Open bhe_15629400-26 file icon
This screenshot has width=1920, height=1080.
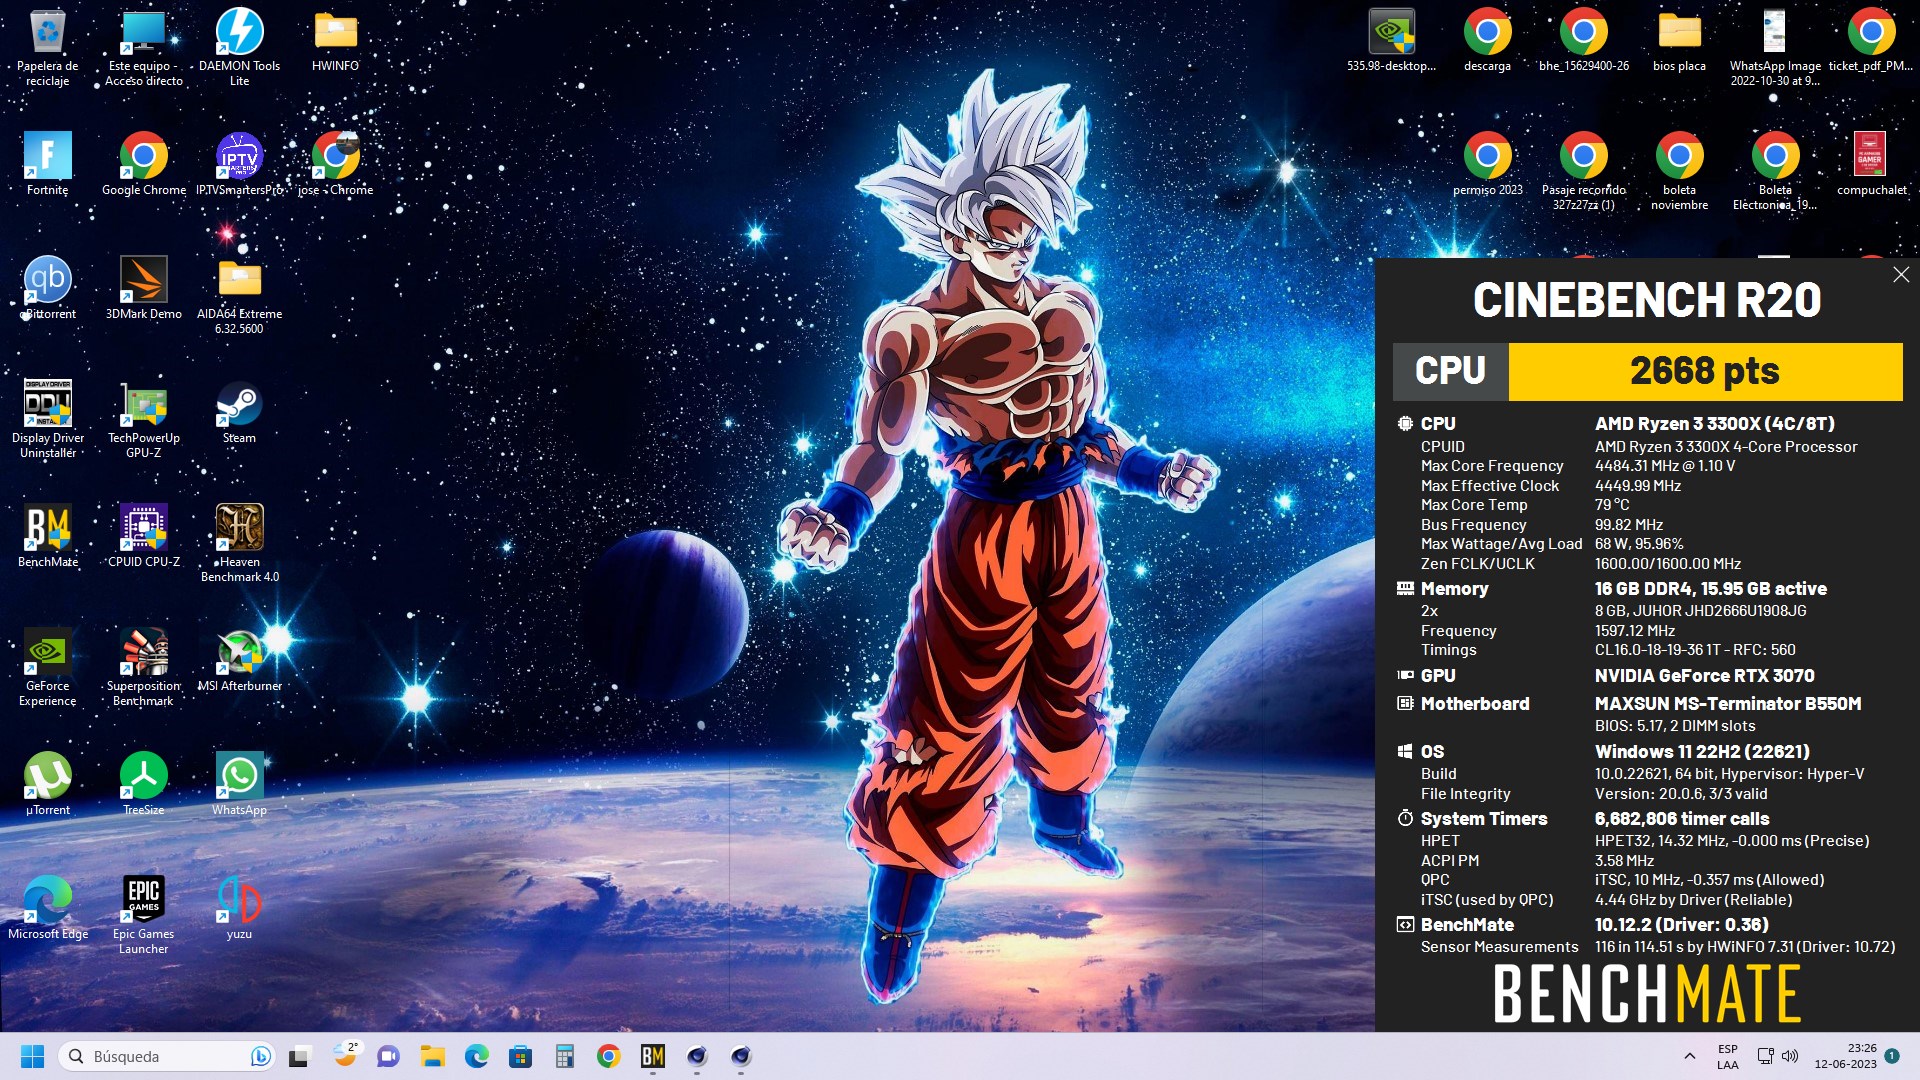click(x=1583, y=40)
